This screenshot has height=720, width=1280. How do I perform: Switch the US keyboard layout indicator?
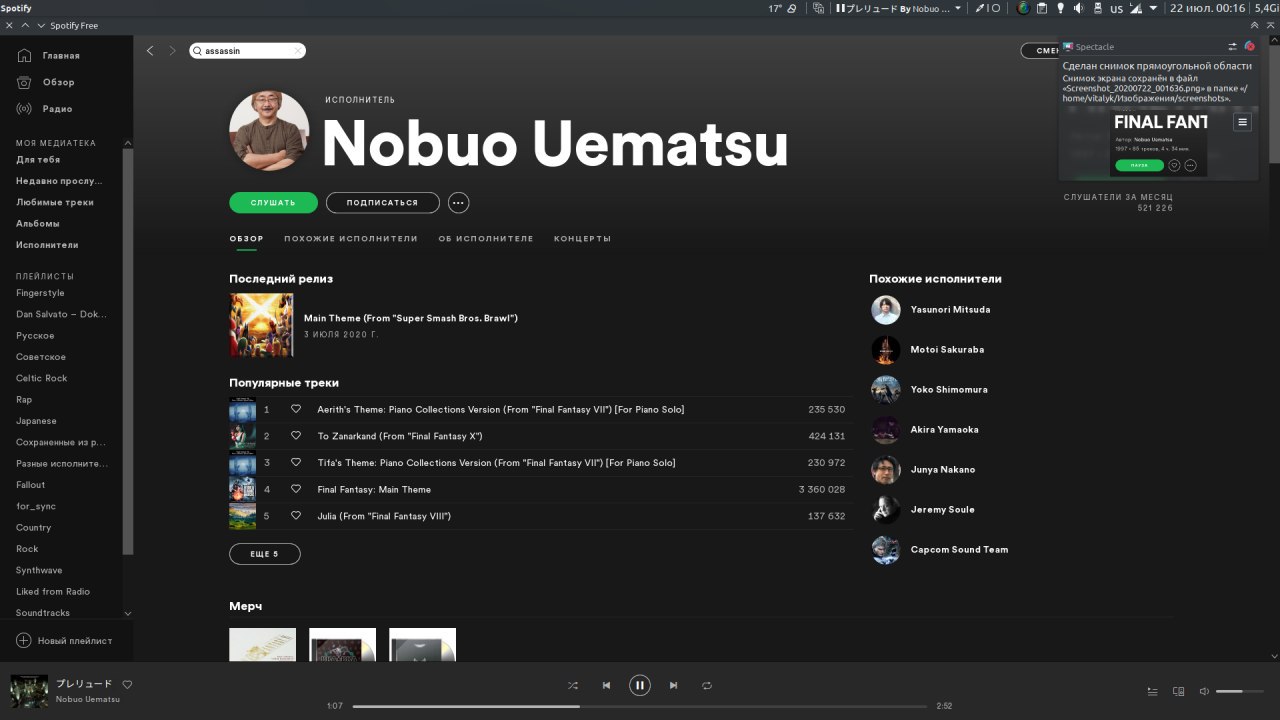coord(1117,8)
